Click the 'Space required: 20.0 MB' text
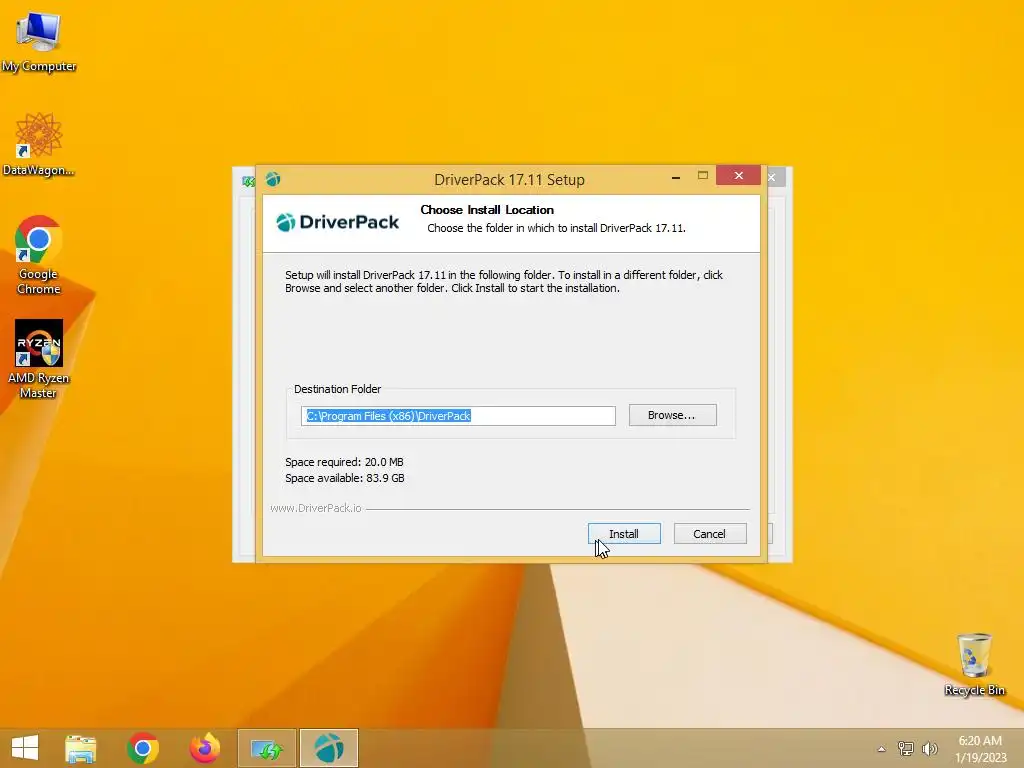This screenshot has height=768, width=1024. (344, 462)
